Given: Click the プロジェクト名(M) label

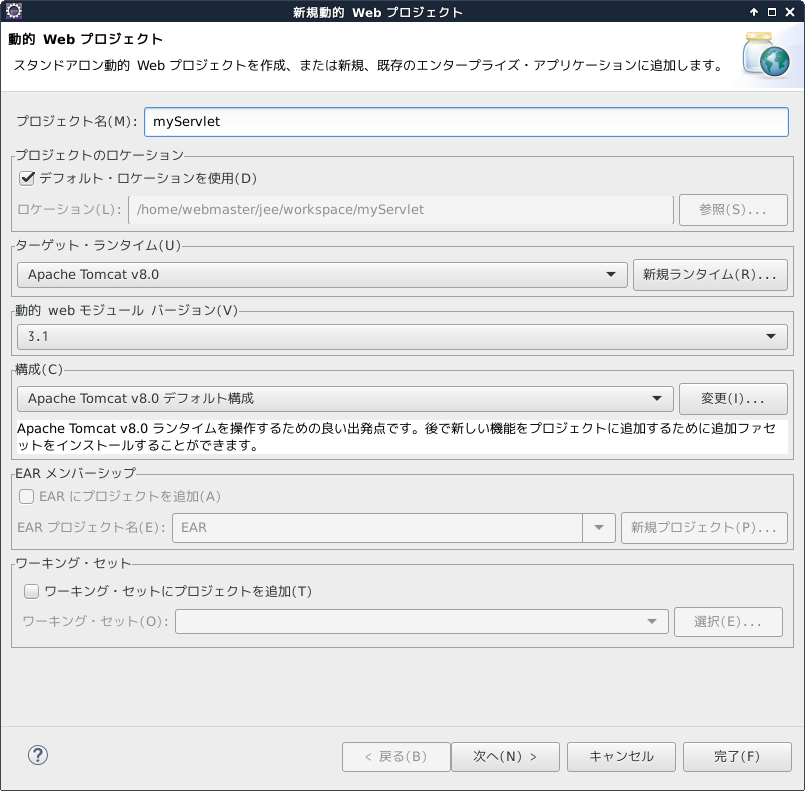Looking at the screenshot, I should coord(77,121).
